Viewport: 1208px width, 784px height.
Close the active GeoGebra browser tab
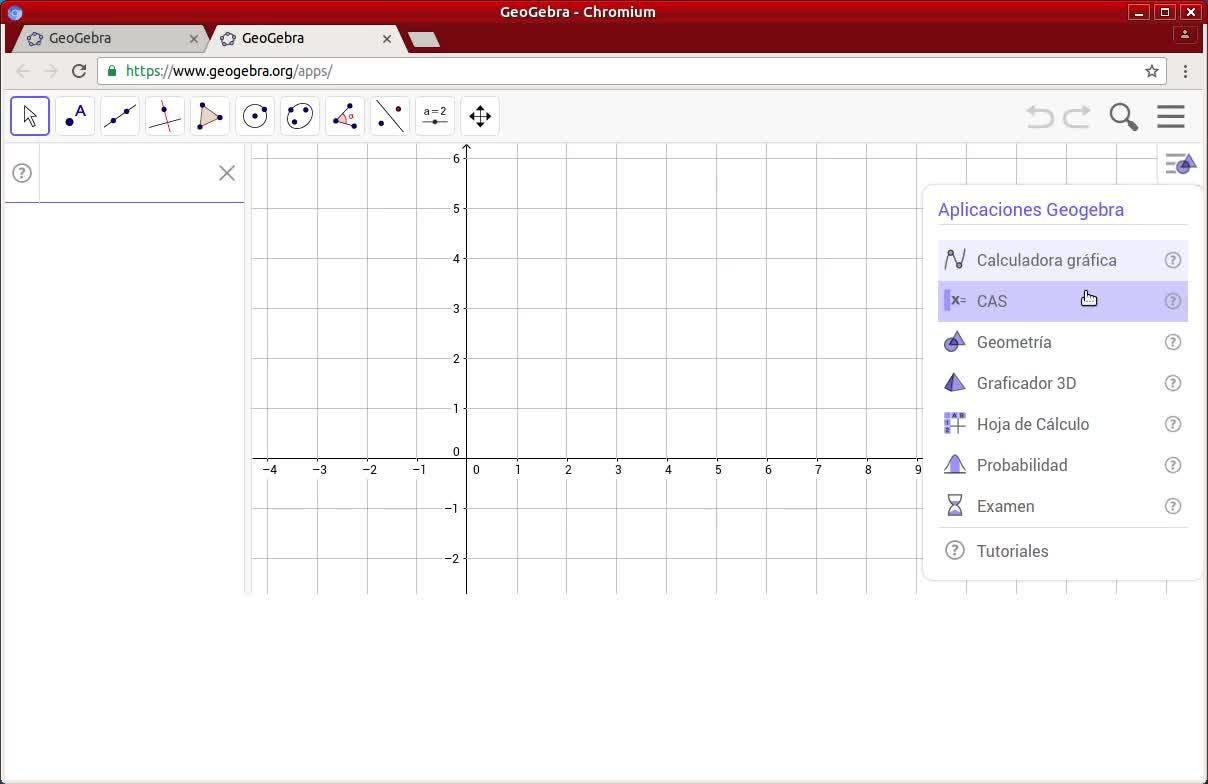[387, 39]
